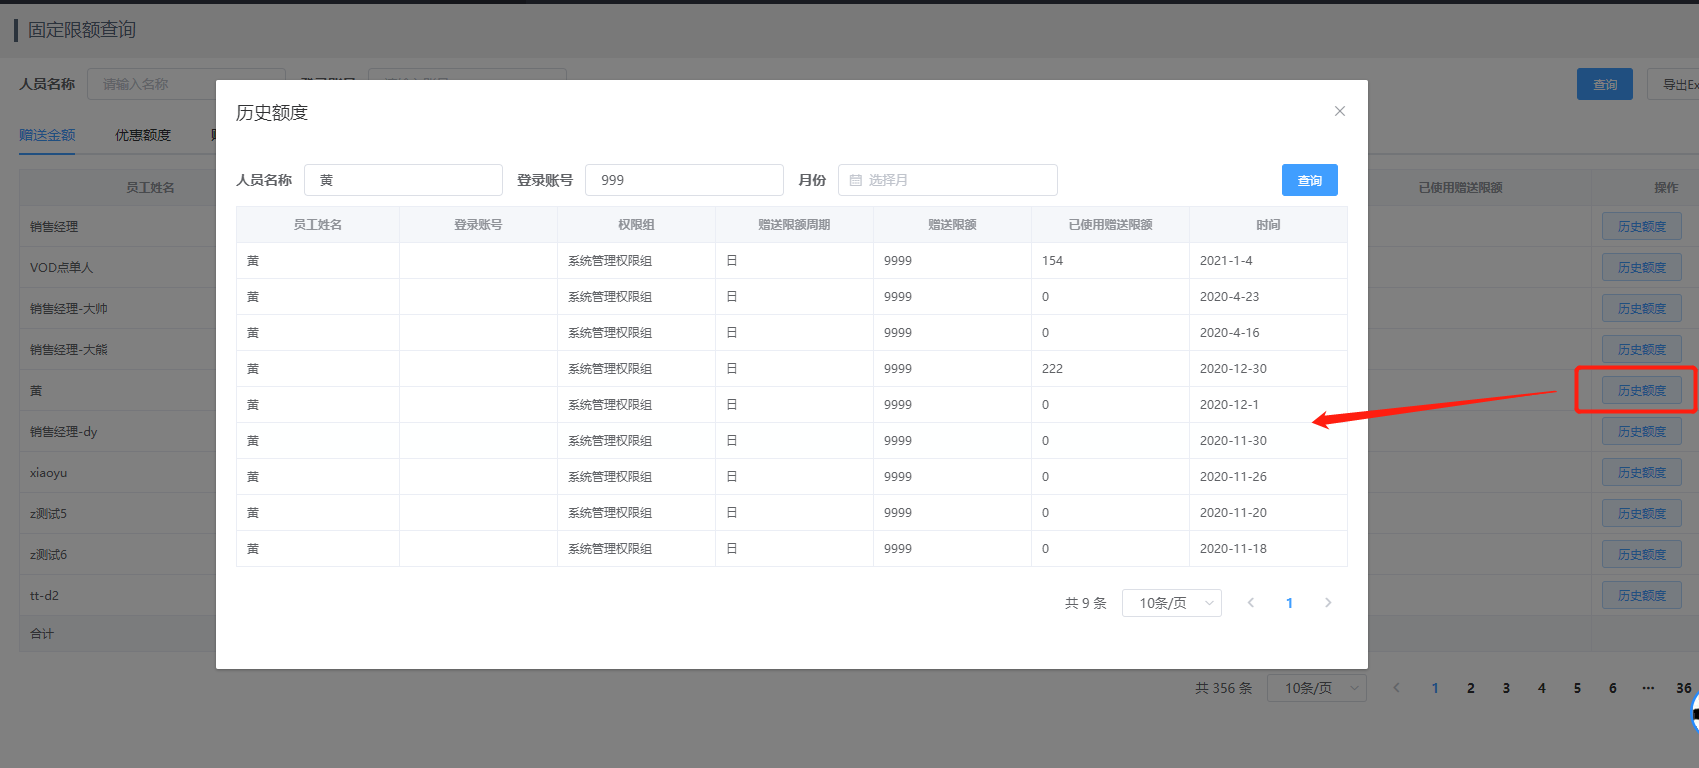1699x768 pixels.
Task: Close the 历史额度 dialog
Action: coord(1340,111)
